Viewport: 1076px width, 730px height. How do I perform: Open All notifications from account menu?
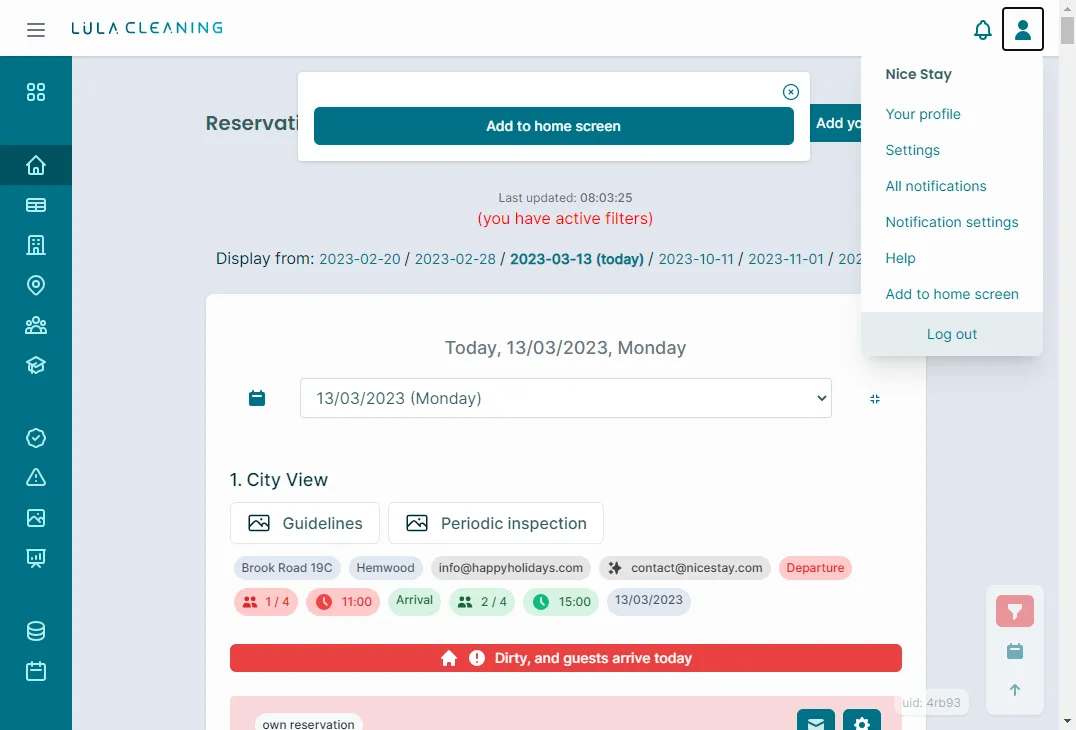pyautogui.click(x=936, y=186)
